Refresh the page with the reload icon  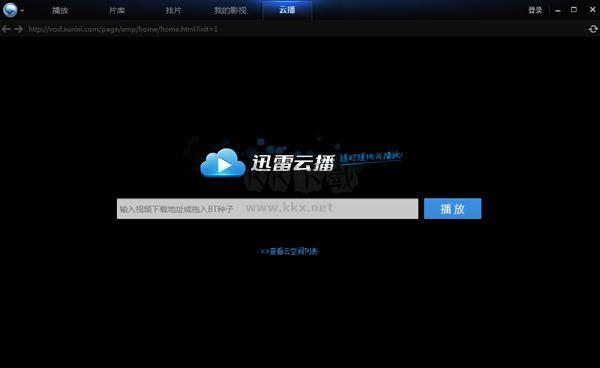click(593, 29)
